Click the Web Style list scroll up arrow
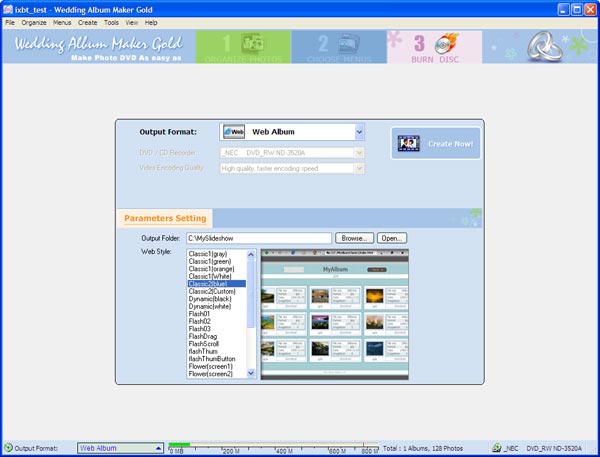This screenshot has height=457, width=600. [251, 255]
